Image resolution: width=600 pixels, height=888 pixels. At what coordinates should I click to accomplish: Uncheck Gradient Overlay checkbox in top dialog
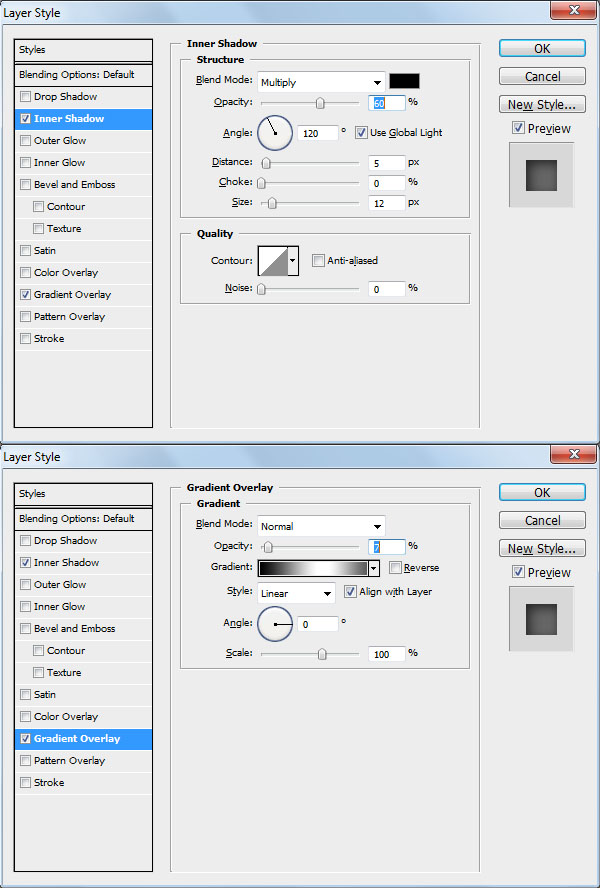(25, 294)
